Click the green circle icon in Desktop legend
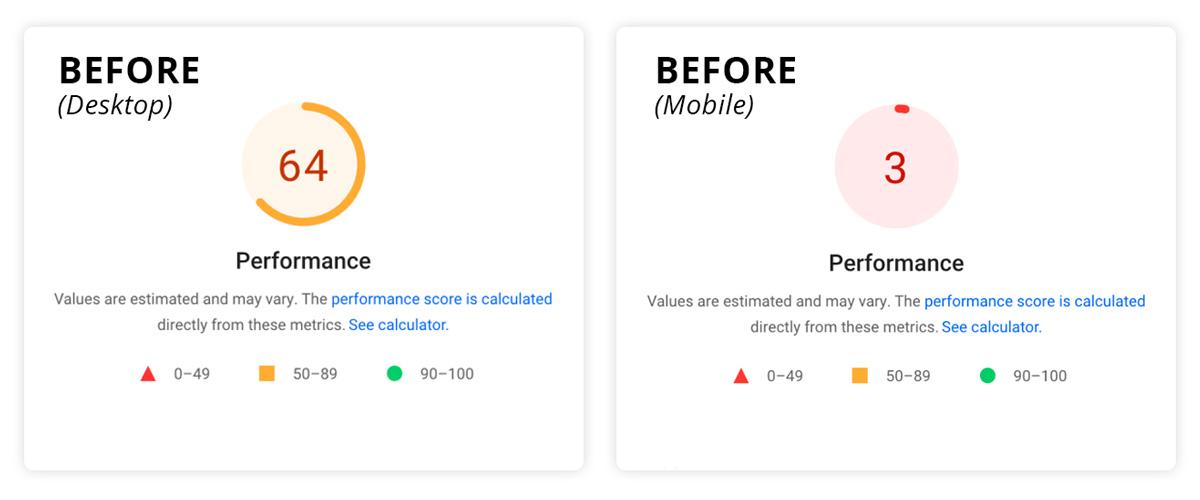 395,374
